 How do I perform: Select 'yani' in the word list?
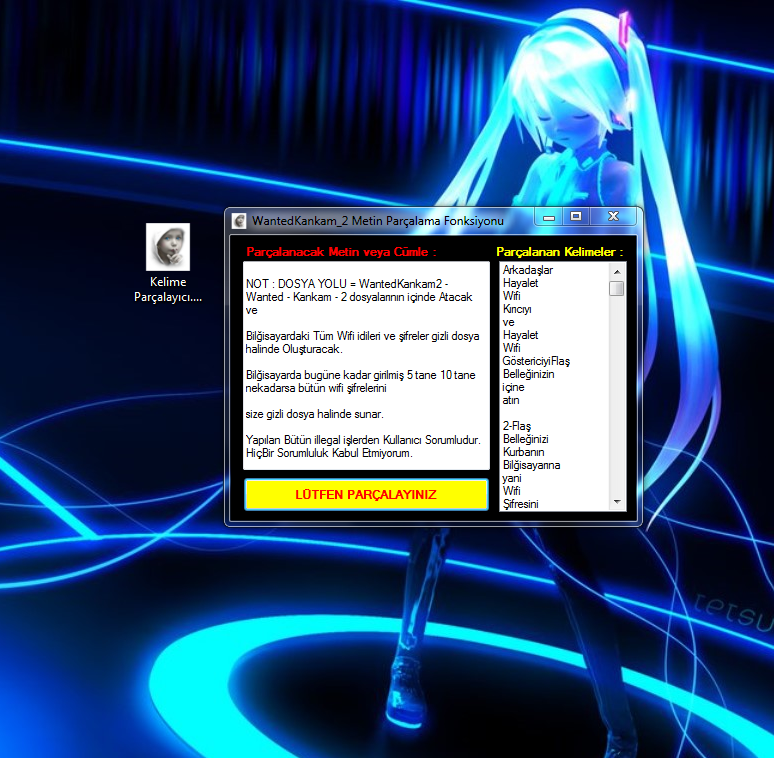pyautogui.click(x=511, y=478)
